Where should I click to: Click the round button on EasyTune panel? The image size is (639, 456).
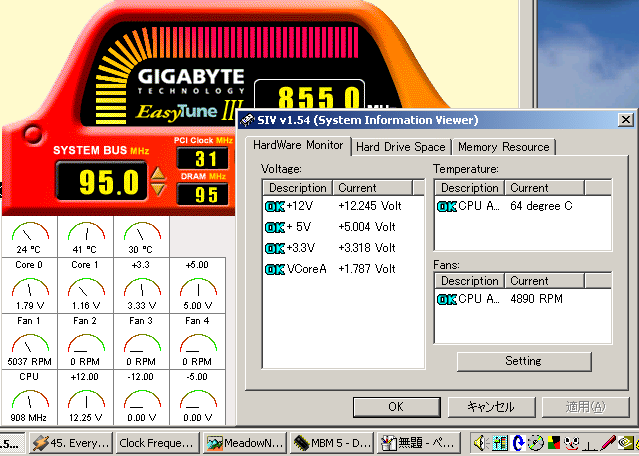(x=33, y=134)
